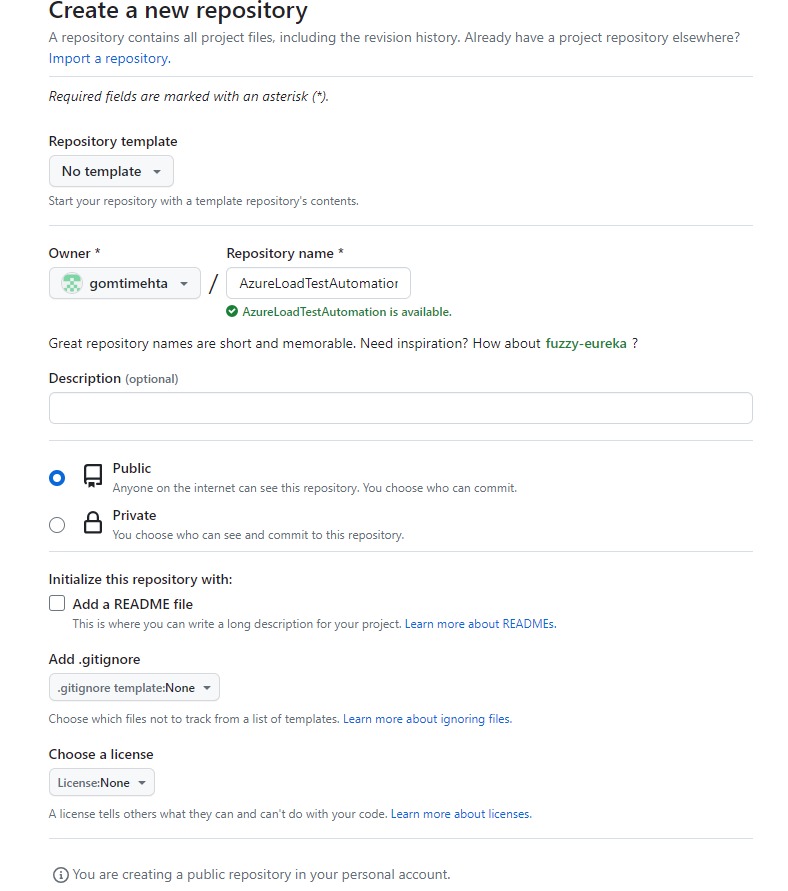Expand the License None dropdown

click(x=102, y=782)
